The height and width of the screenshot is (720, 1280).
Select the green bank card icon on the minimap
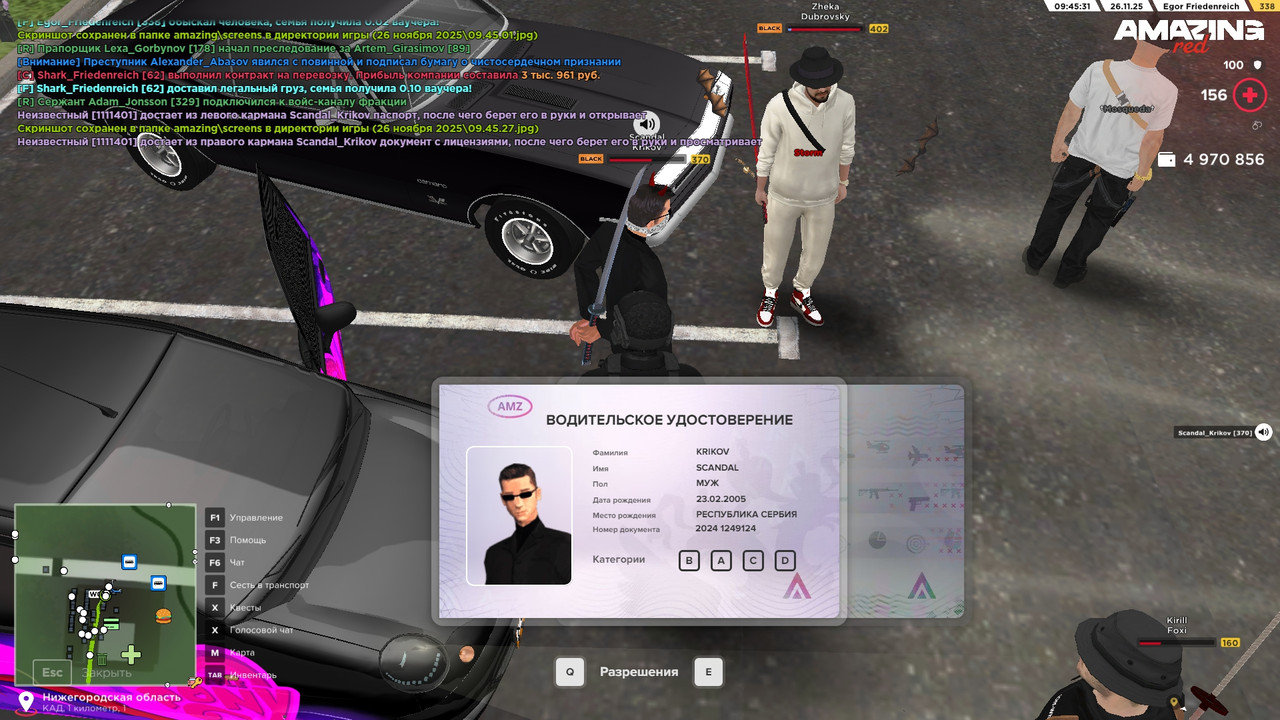[110, 625]
